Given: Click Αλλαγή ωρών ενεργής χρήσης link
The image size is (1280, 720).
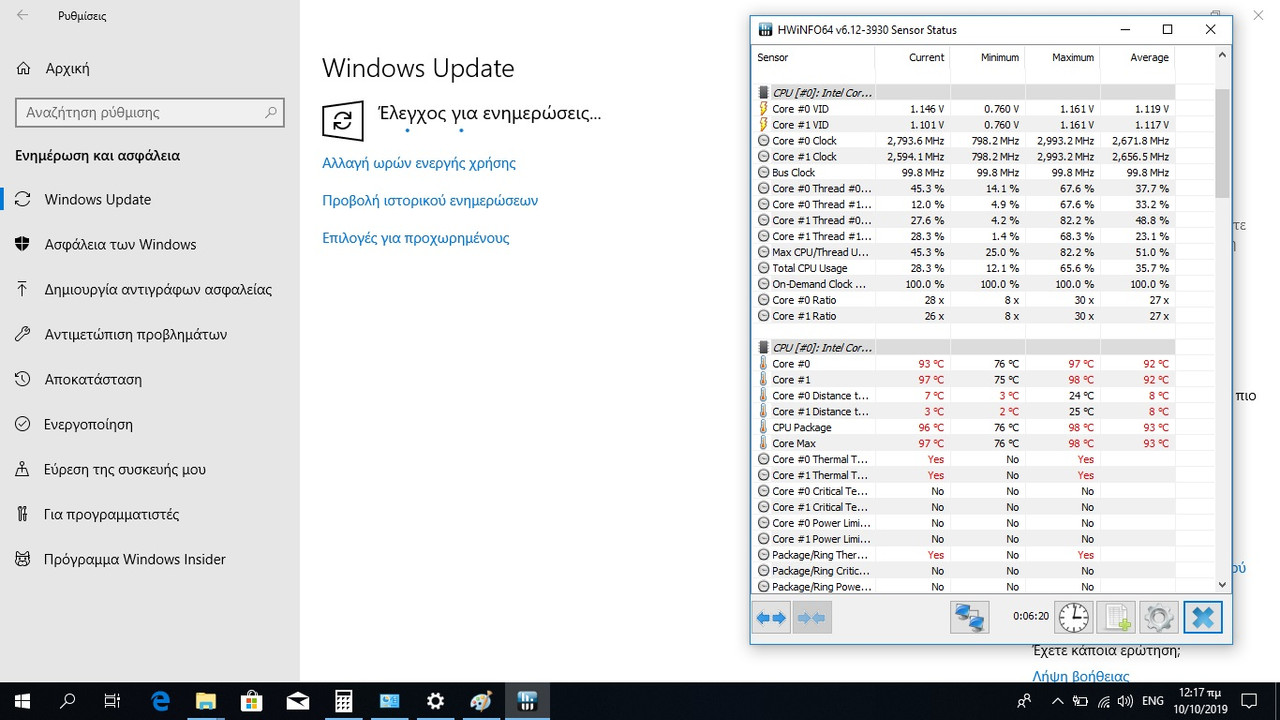Looking at the screenshot, I should pos(419,163).
